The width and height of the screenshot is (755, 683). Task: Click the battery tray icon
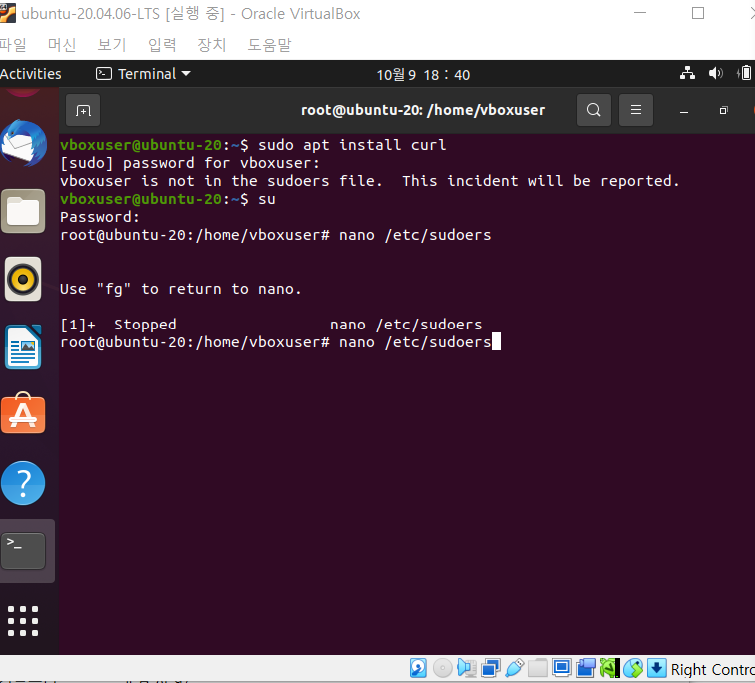[x=744, y=73]
